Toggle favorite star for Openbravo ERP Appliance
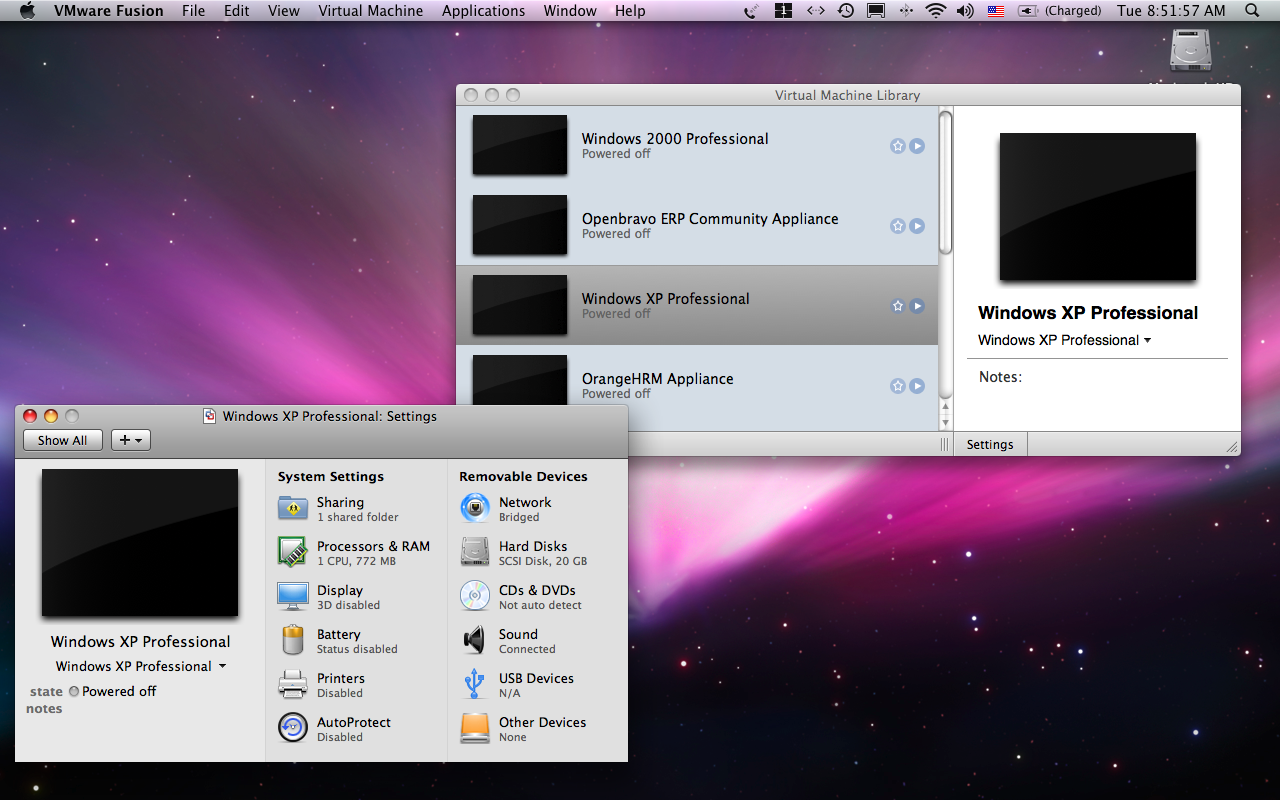 point(897,226)
